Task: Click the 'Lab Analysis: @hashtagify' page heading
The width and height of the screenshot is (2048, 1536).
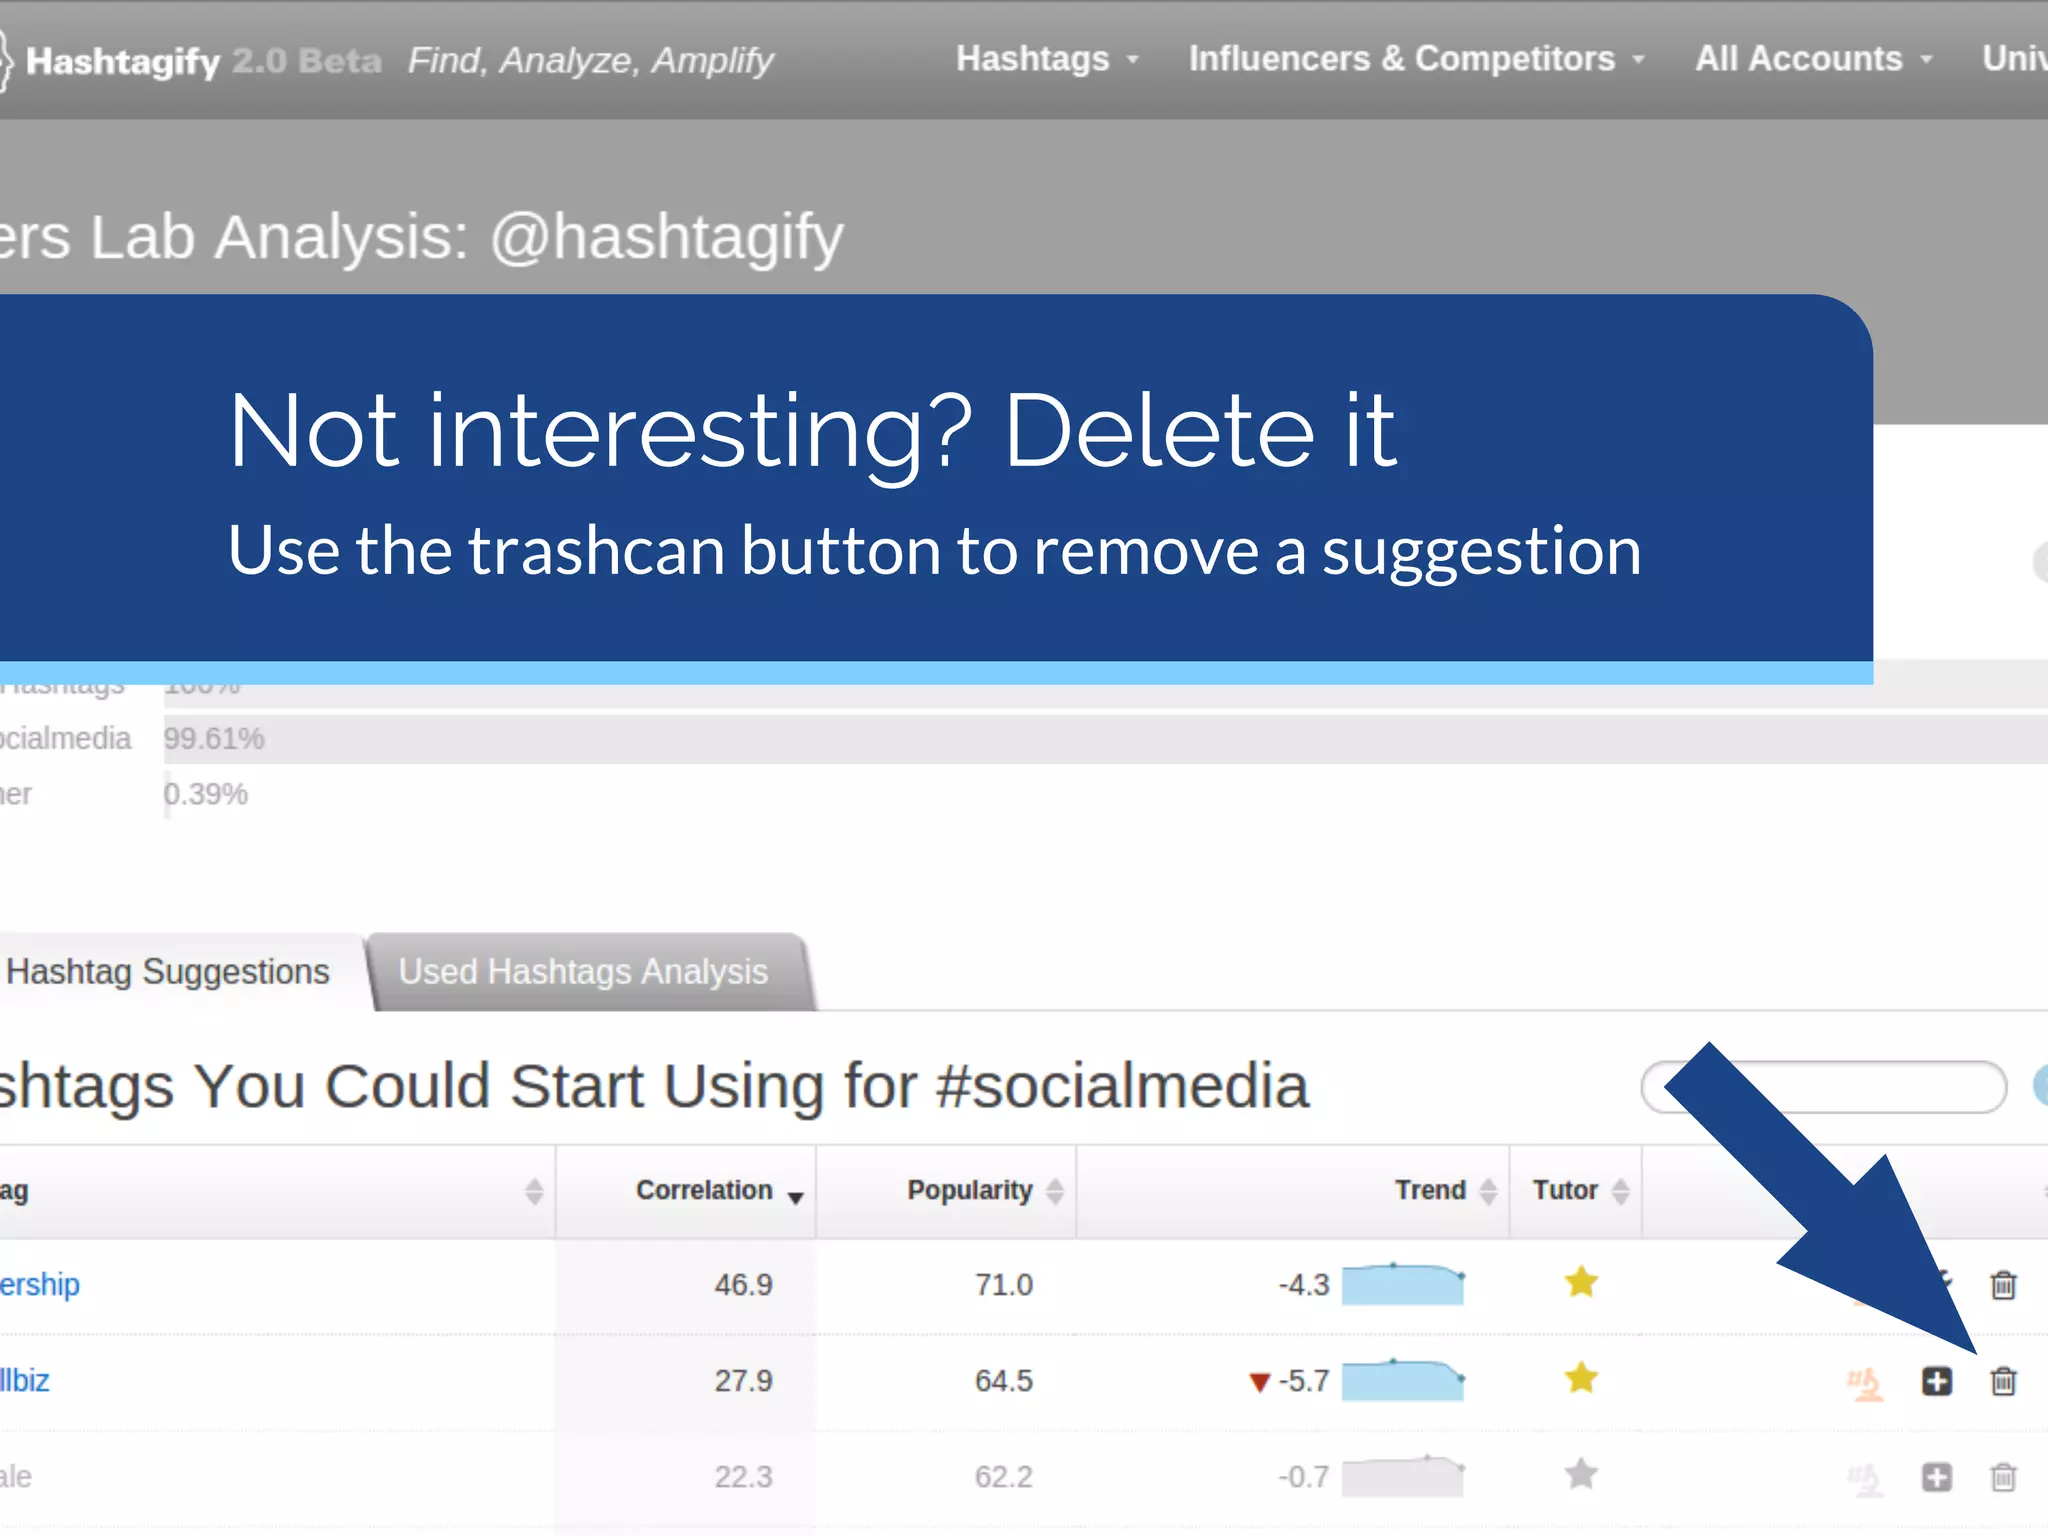Action: [x=467, y=238]
